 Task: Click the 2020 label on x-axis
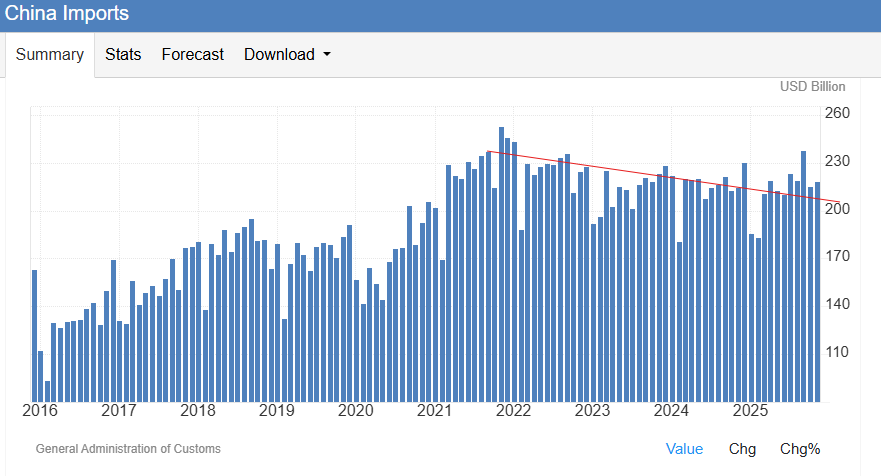coord(355,410)
